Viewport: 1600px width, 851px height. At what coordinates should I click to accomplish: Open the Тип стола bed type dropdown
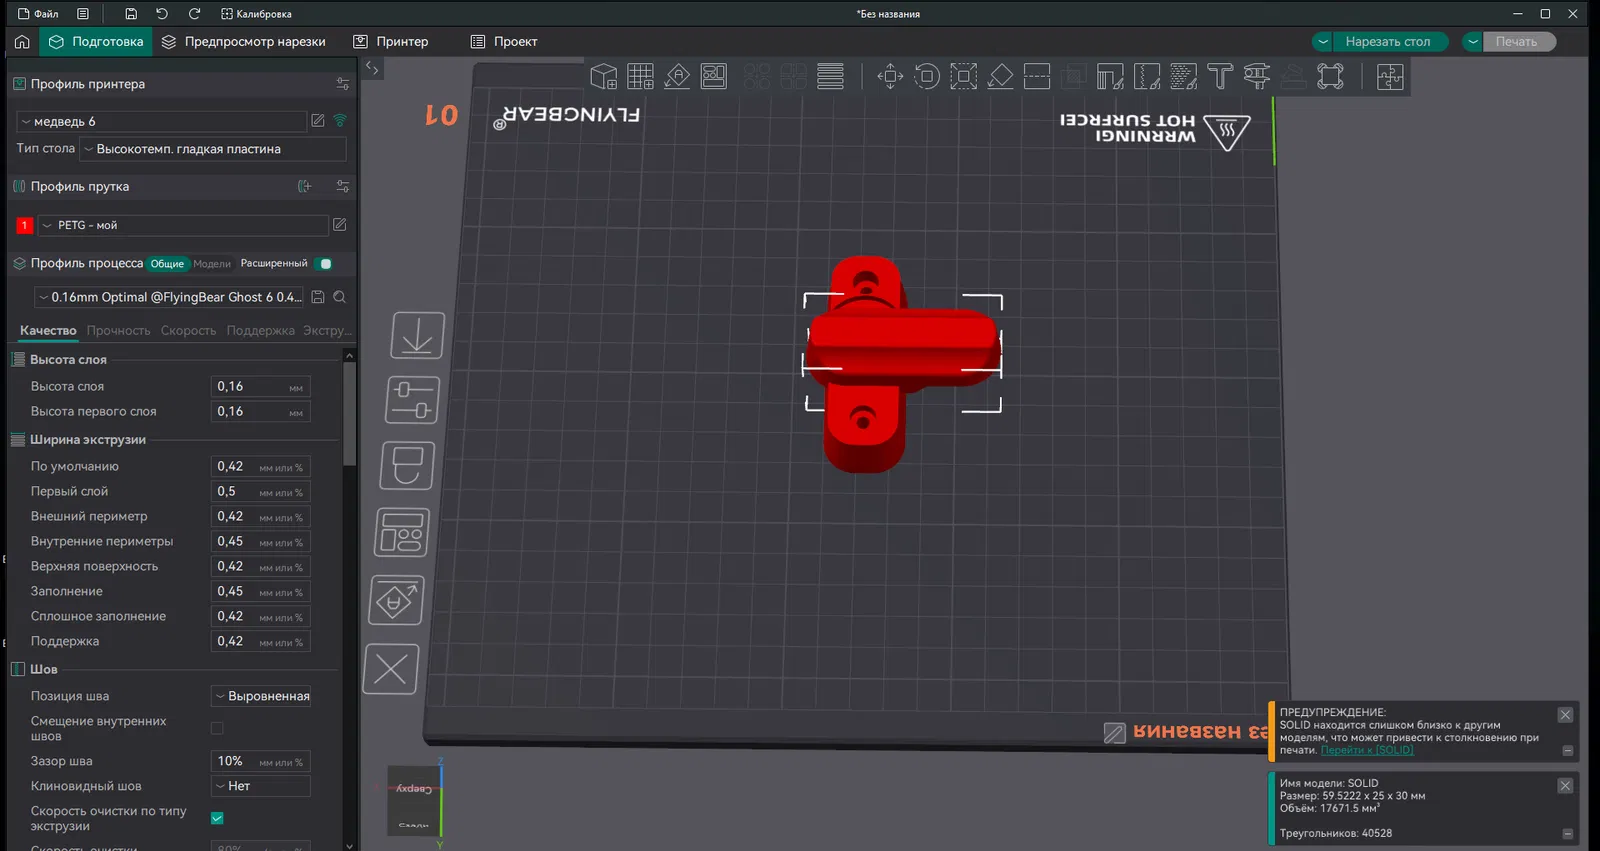(213, 149)
